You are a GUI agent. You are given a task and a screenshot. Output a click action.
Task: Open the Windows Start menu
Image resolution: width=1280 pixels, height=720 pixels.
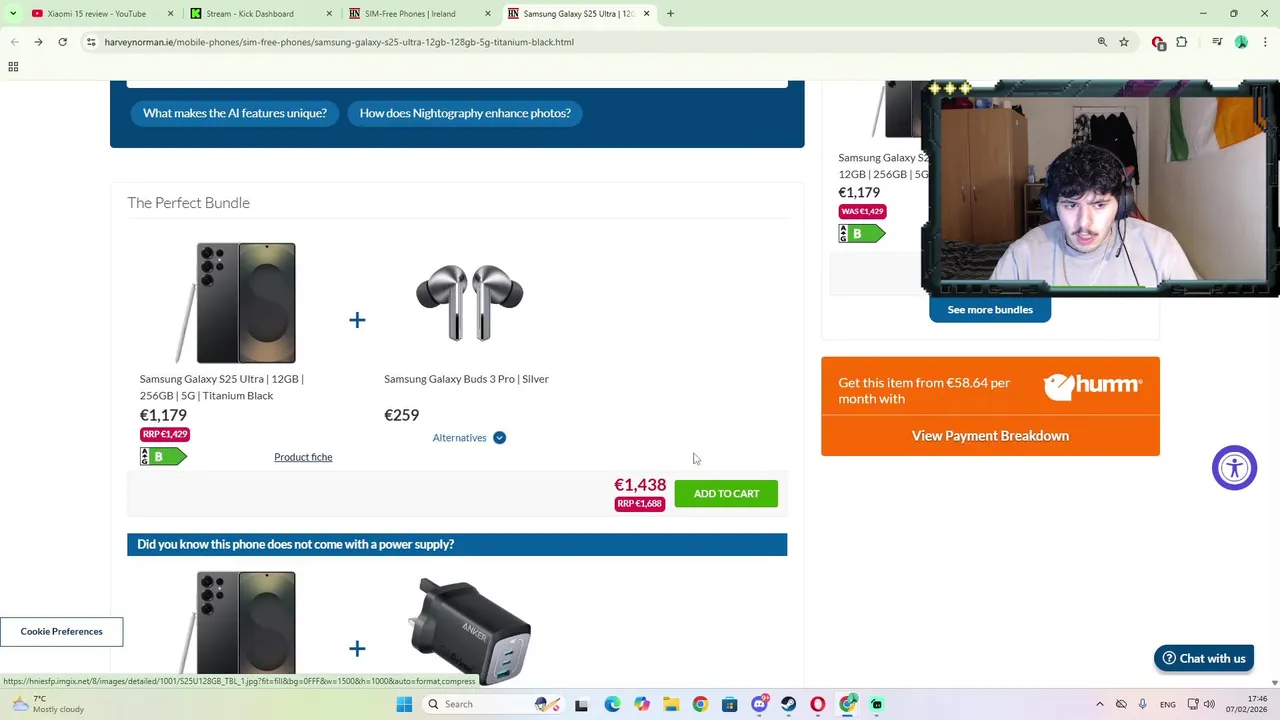pos(404,704)
